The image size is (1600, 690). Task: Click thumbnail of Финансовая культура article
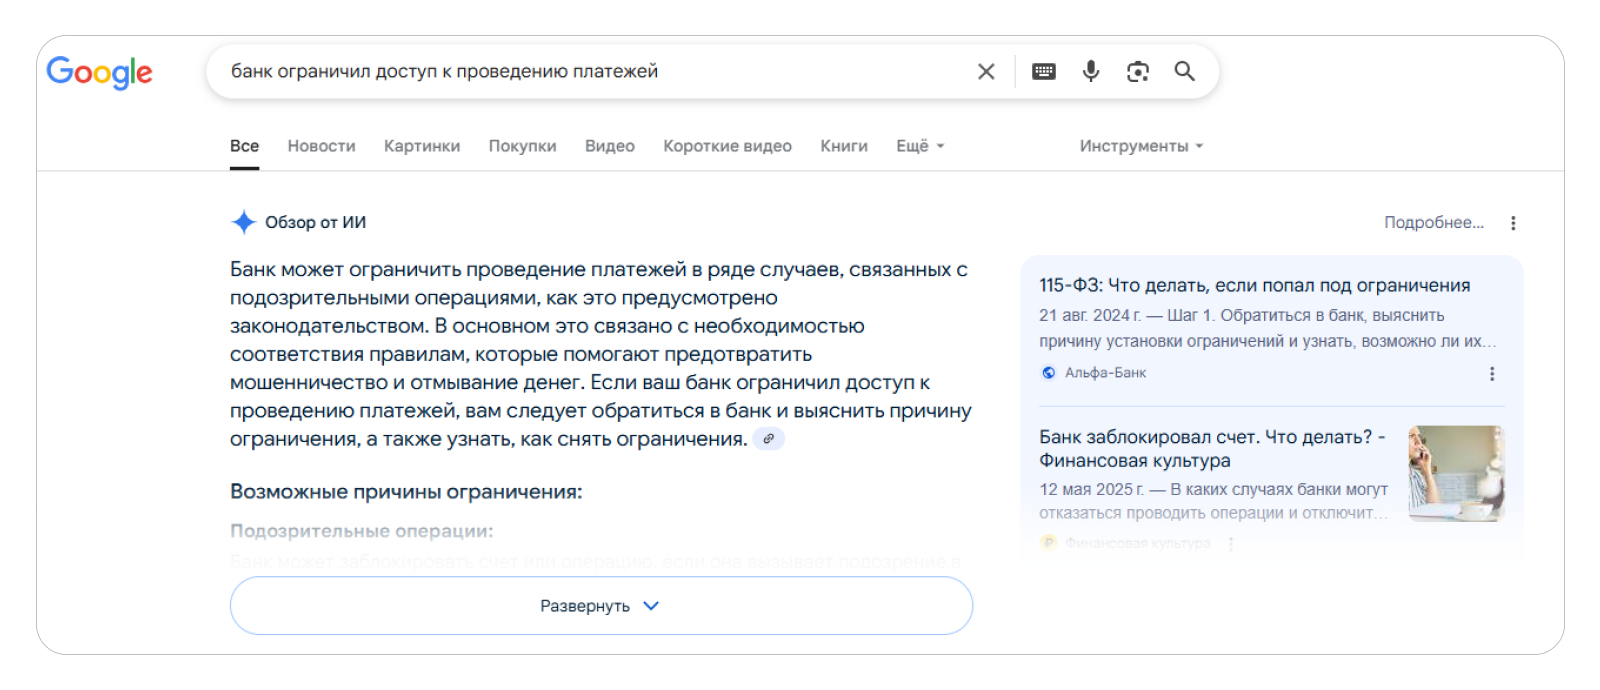coord(1456,473)
